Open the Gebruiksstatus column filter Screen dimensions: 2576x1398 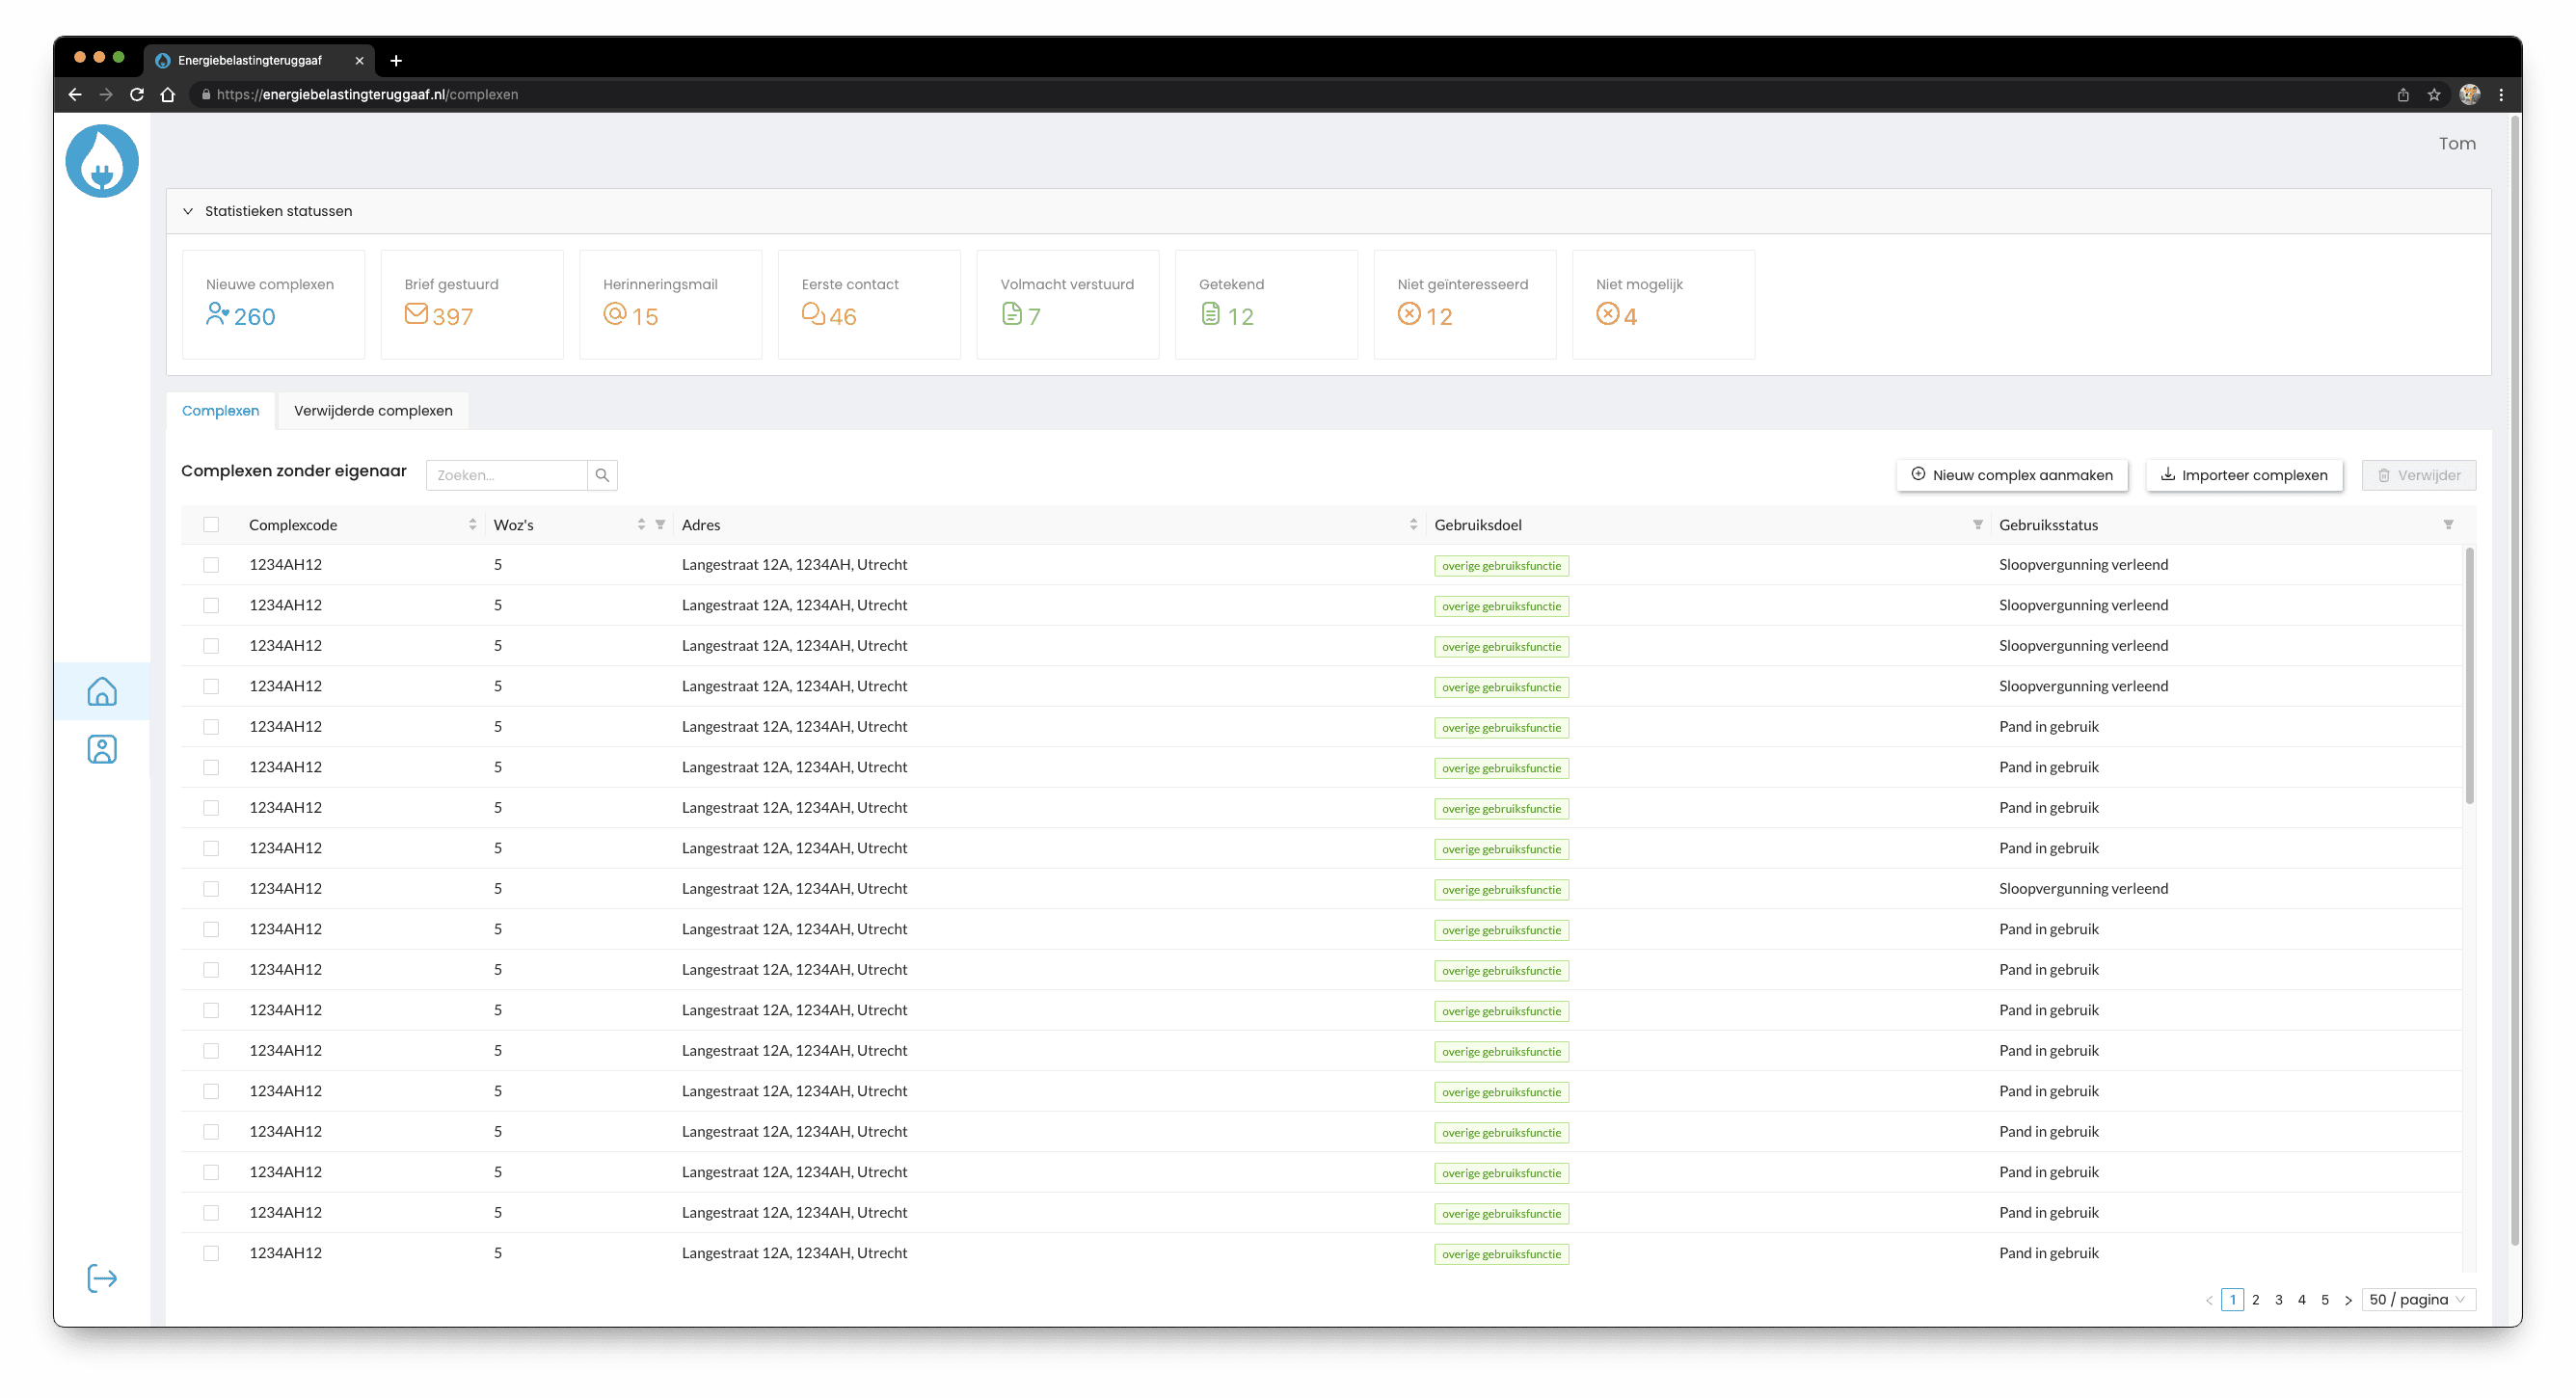coord(2448,524)
